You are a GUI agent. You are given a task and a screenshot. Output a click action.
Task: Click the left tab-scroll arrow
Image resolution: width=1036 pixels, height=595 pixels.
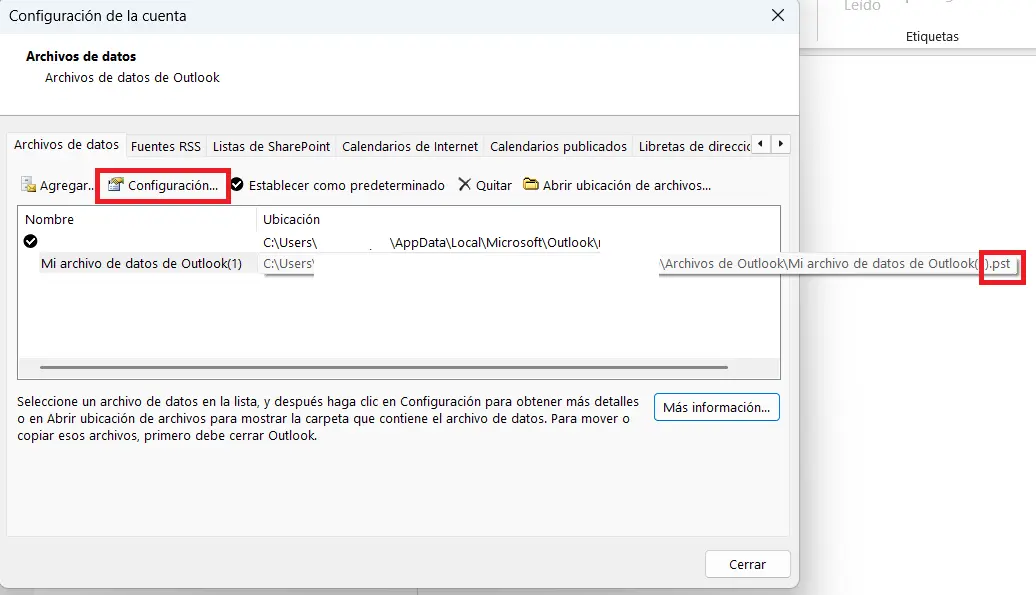click(x=762, y=144)
